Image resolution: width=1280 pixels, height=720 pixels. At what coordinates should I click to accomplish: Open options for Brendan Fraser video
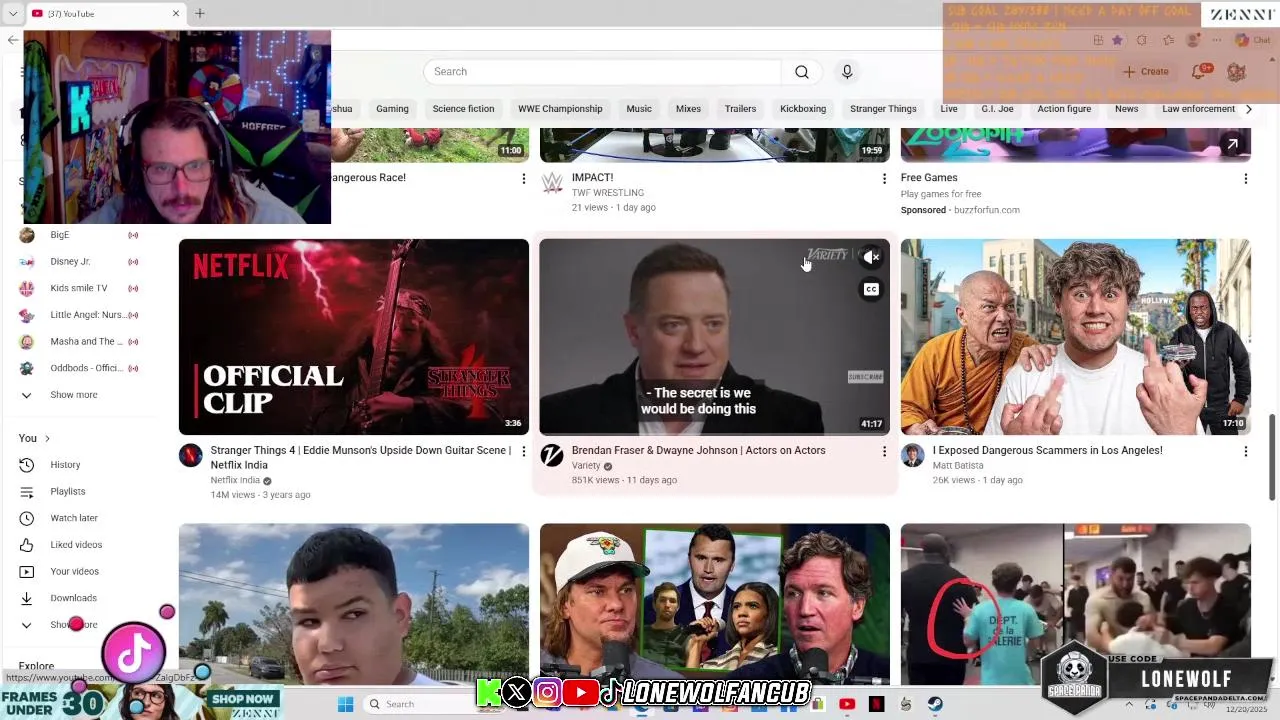(884, 452)
